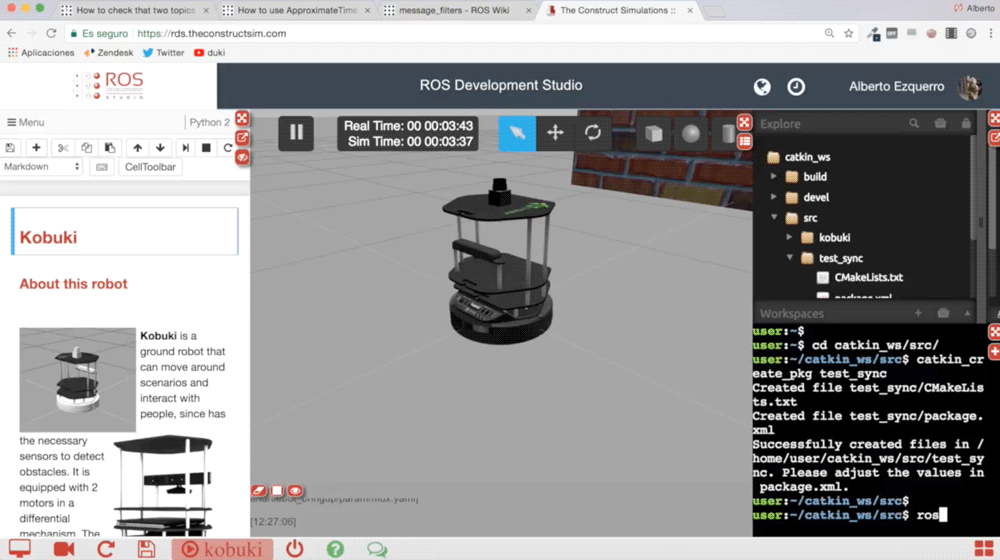Screen dimensions: 1000x560
Task: Pause the running Gazebo simulation
Action: [x=296, y=132]
